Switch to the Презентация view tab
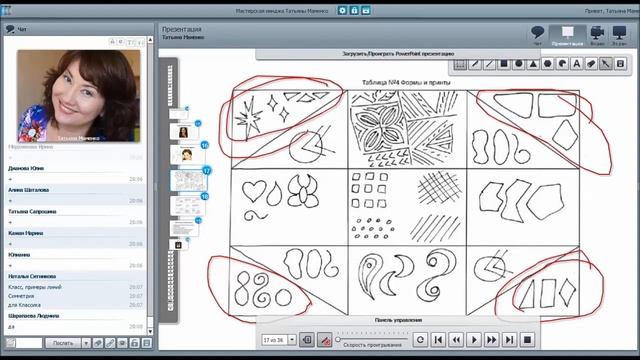 567,35
